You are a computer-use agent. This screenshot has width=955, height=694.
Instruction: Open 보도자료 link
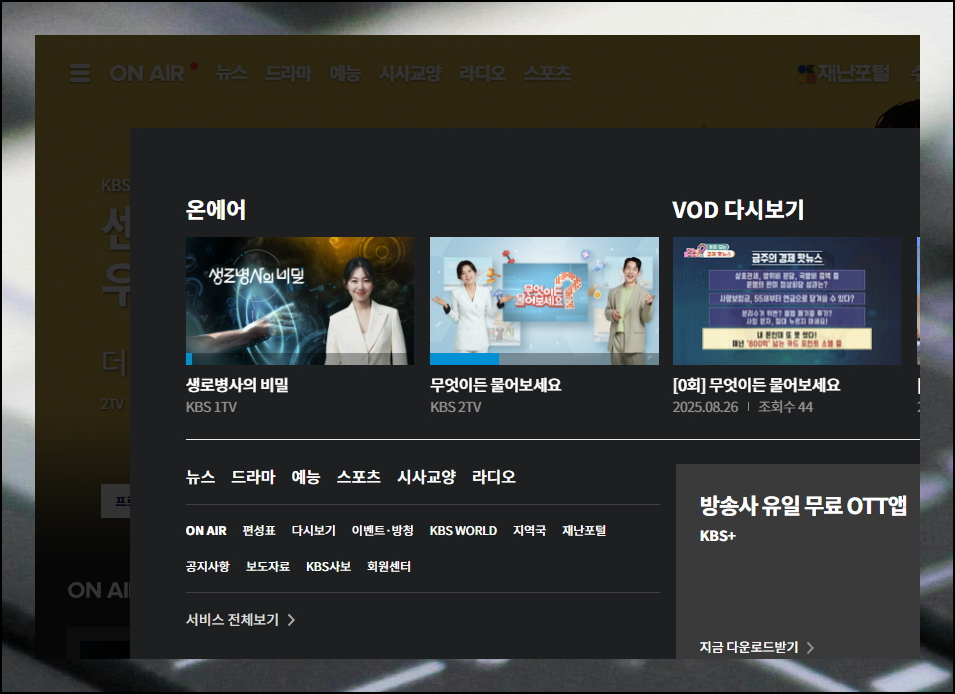tap(268, 567)
